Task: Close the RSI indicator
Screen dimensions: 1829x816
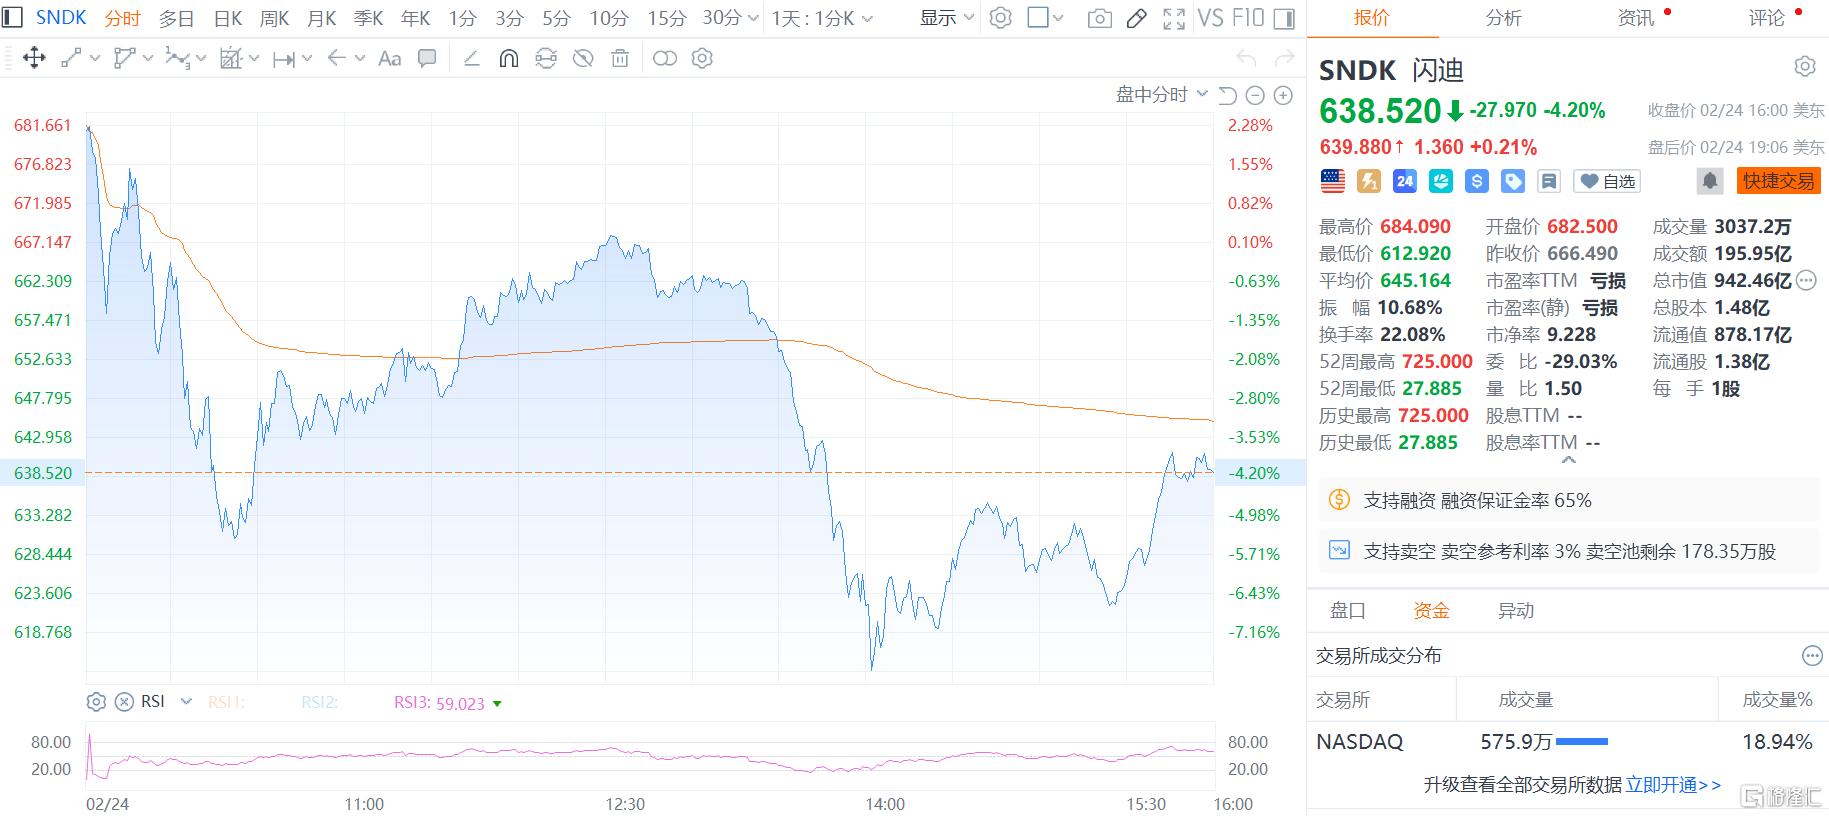Action: (x=124, y=702)
